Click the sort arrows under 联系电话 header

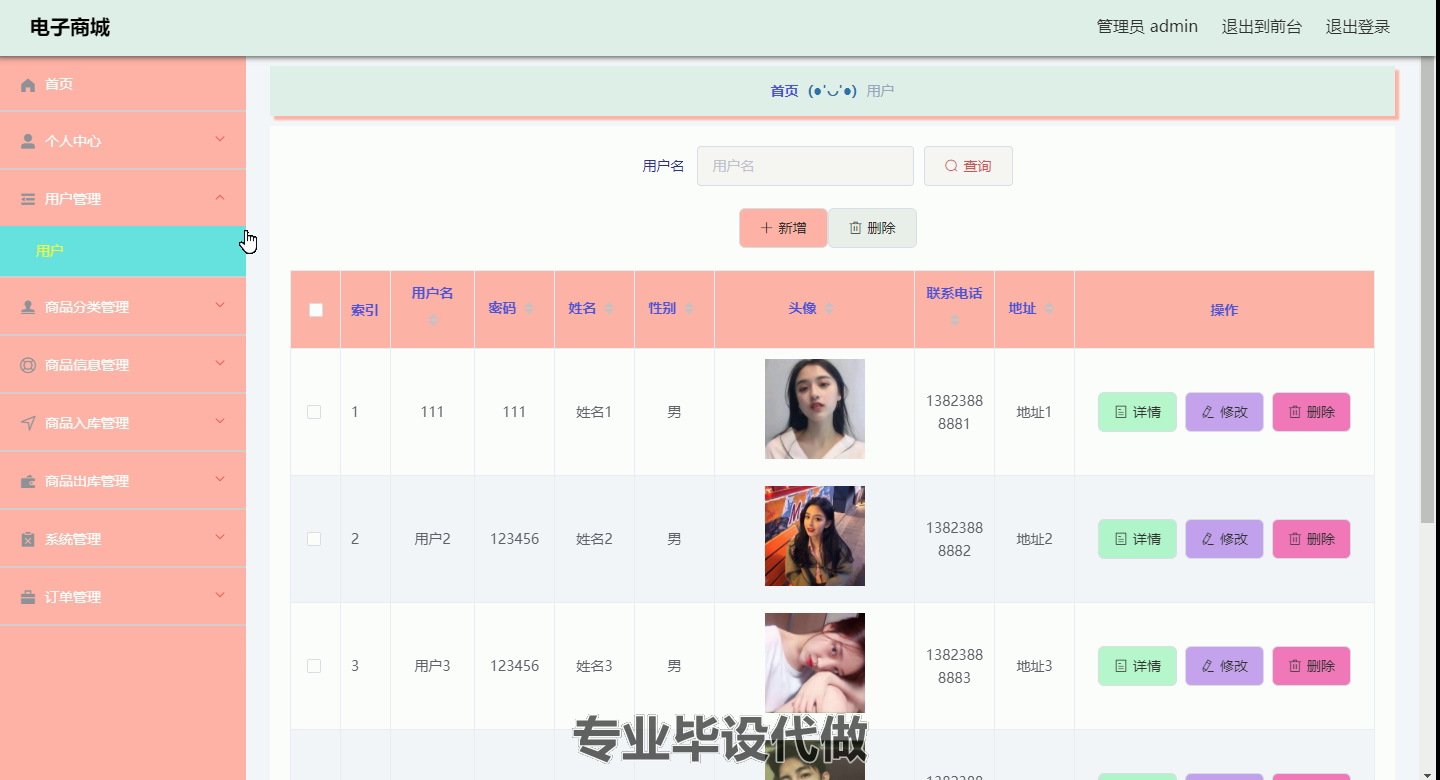[955, 320]
